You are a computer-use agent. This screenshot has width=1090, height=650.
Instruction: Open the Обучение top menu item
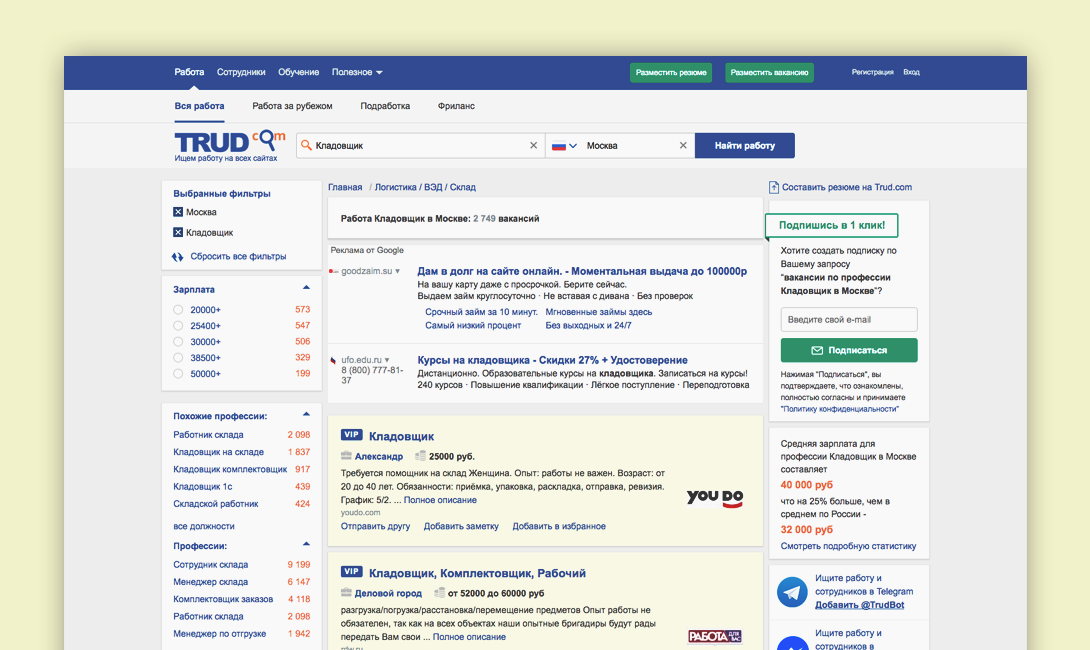point(298,72)
